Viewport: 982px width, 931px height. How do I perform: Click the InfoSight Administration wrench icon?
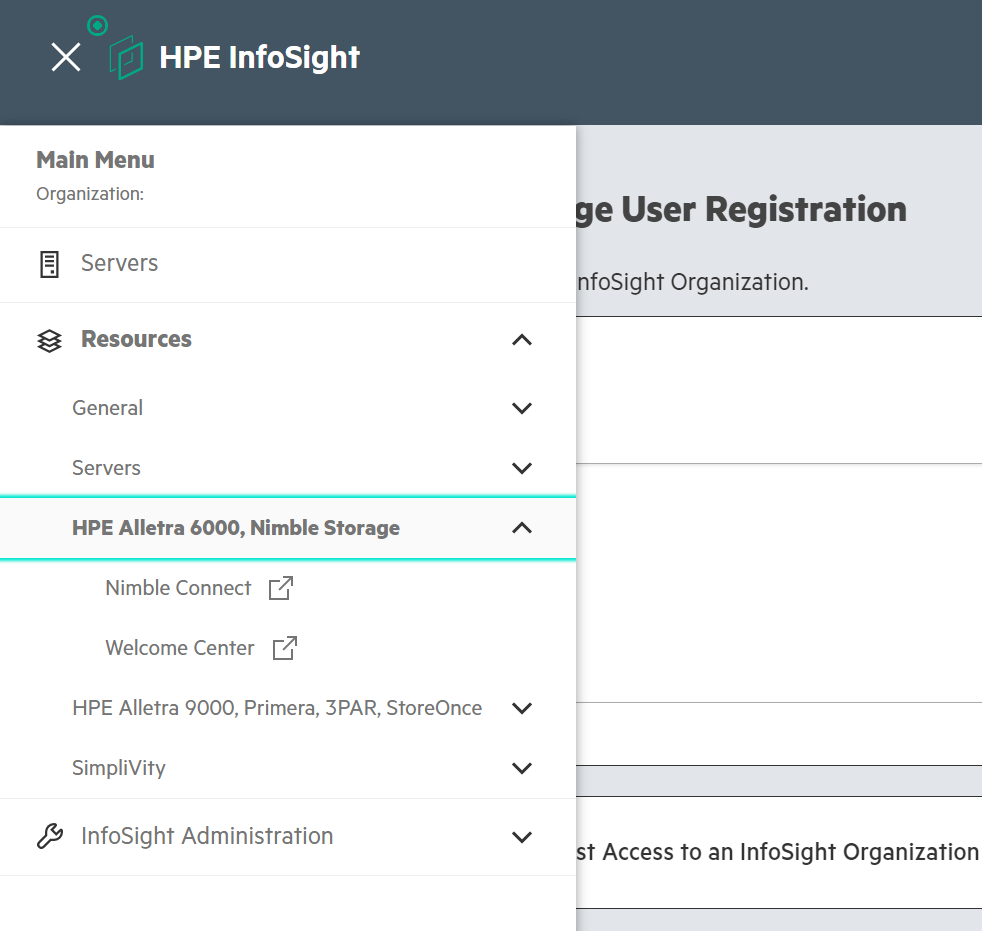49,836
